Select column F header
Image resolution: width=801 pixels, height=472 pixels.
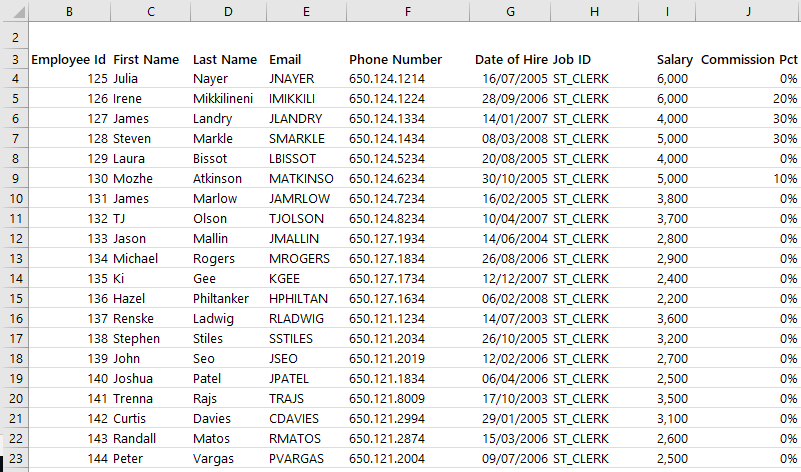point(408,11)
